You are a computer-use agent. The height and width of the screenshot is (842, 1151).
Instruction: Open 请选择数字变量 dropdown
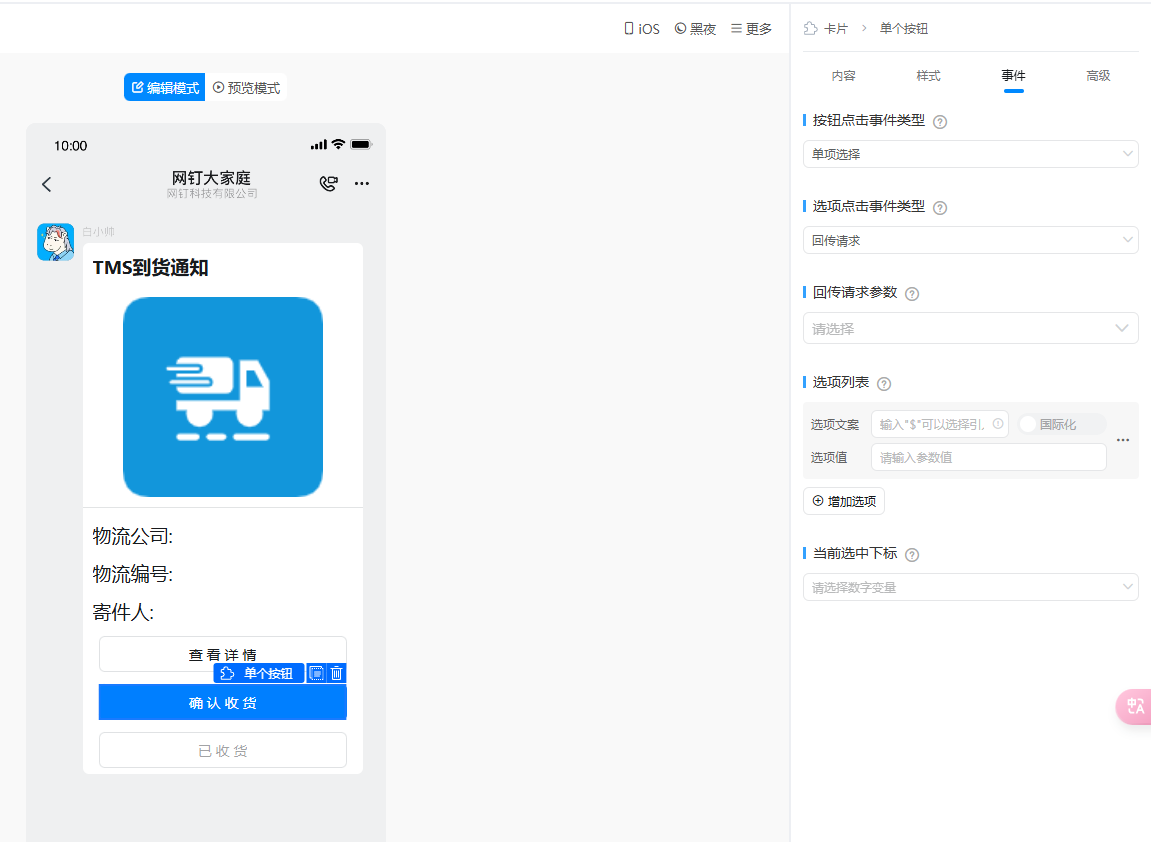pos(970,587)
